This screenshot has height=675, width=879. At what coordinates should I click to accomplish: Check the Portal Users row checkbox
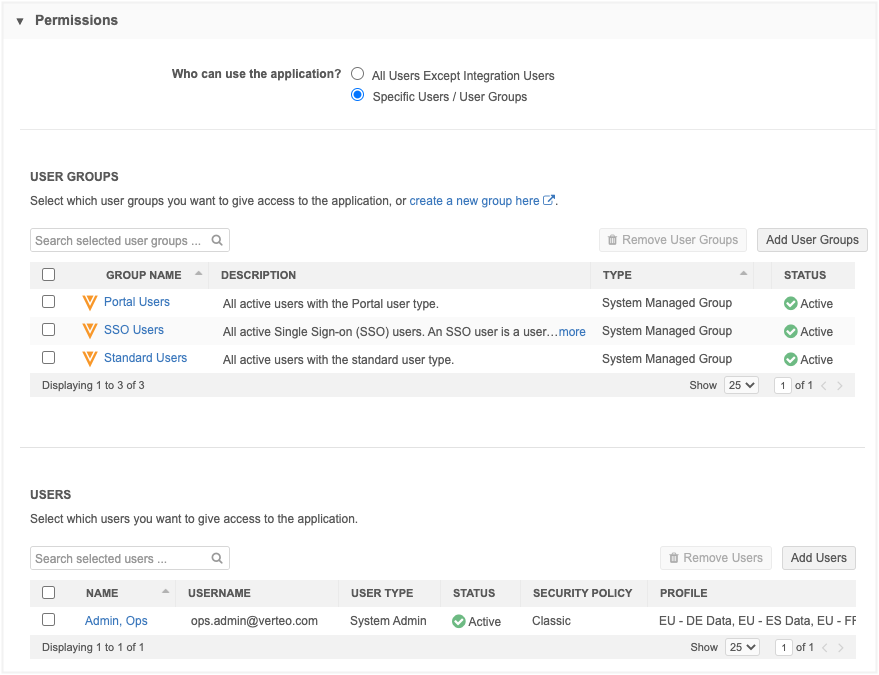click(x=48, y=302)
